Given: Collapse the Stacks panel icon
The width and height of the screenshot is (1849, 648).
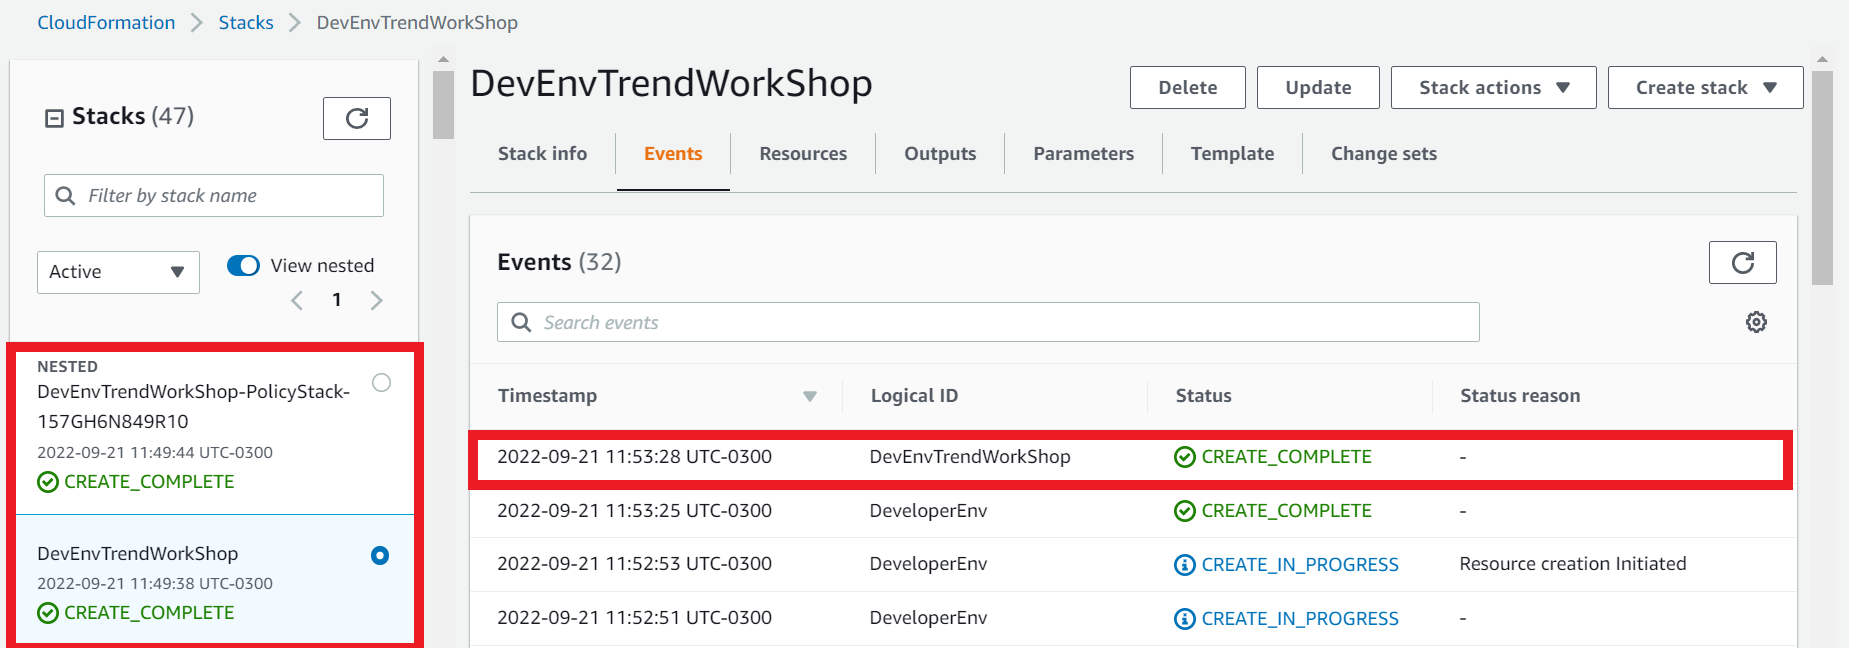Looking at the screenshot, I should point(54,118).
